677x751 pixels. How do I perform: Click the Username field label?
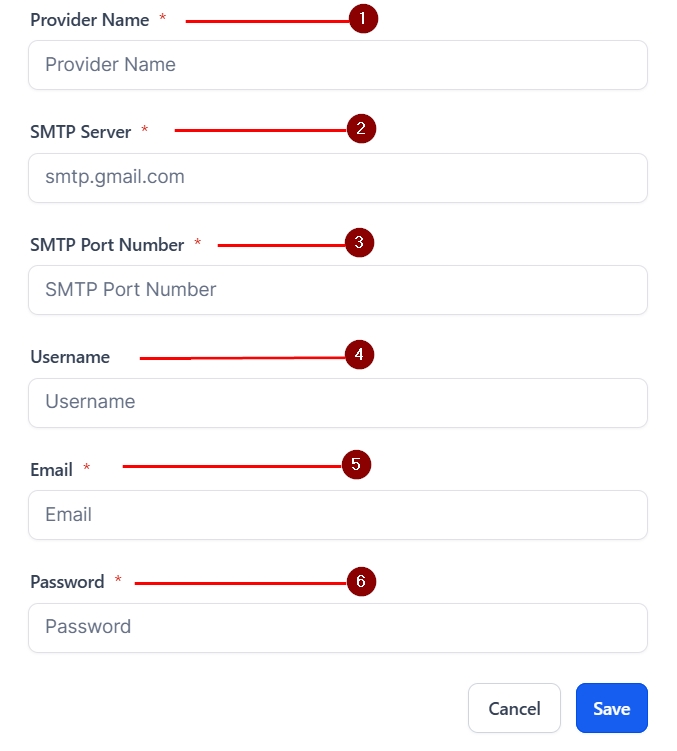[x=70, y=357]
